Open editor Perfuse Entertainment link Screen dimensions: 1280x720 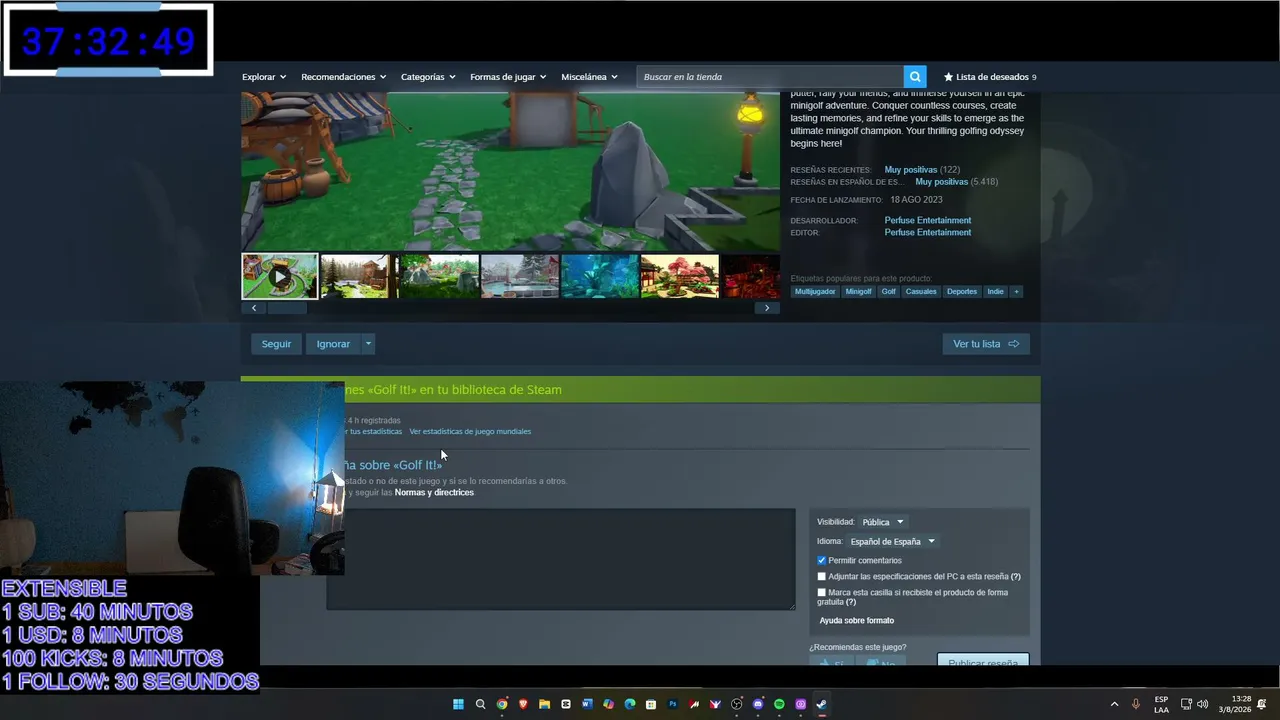928,232
